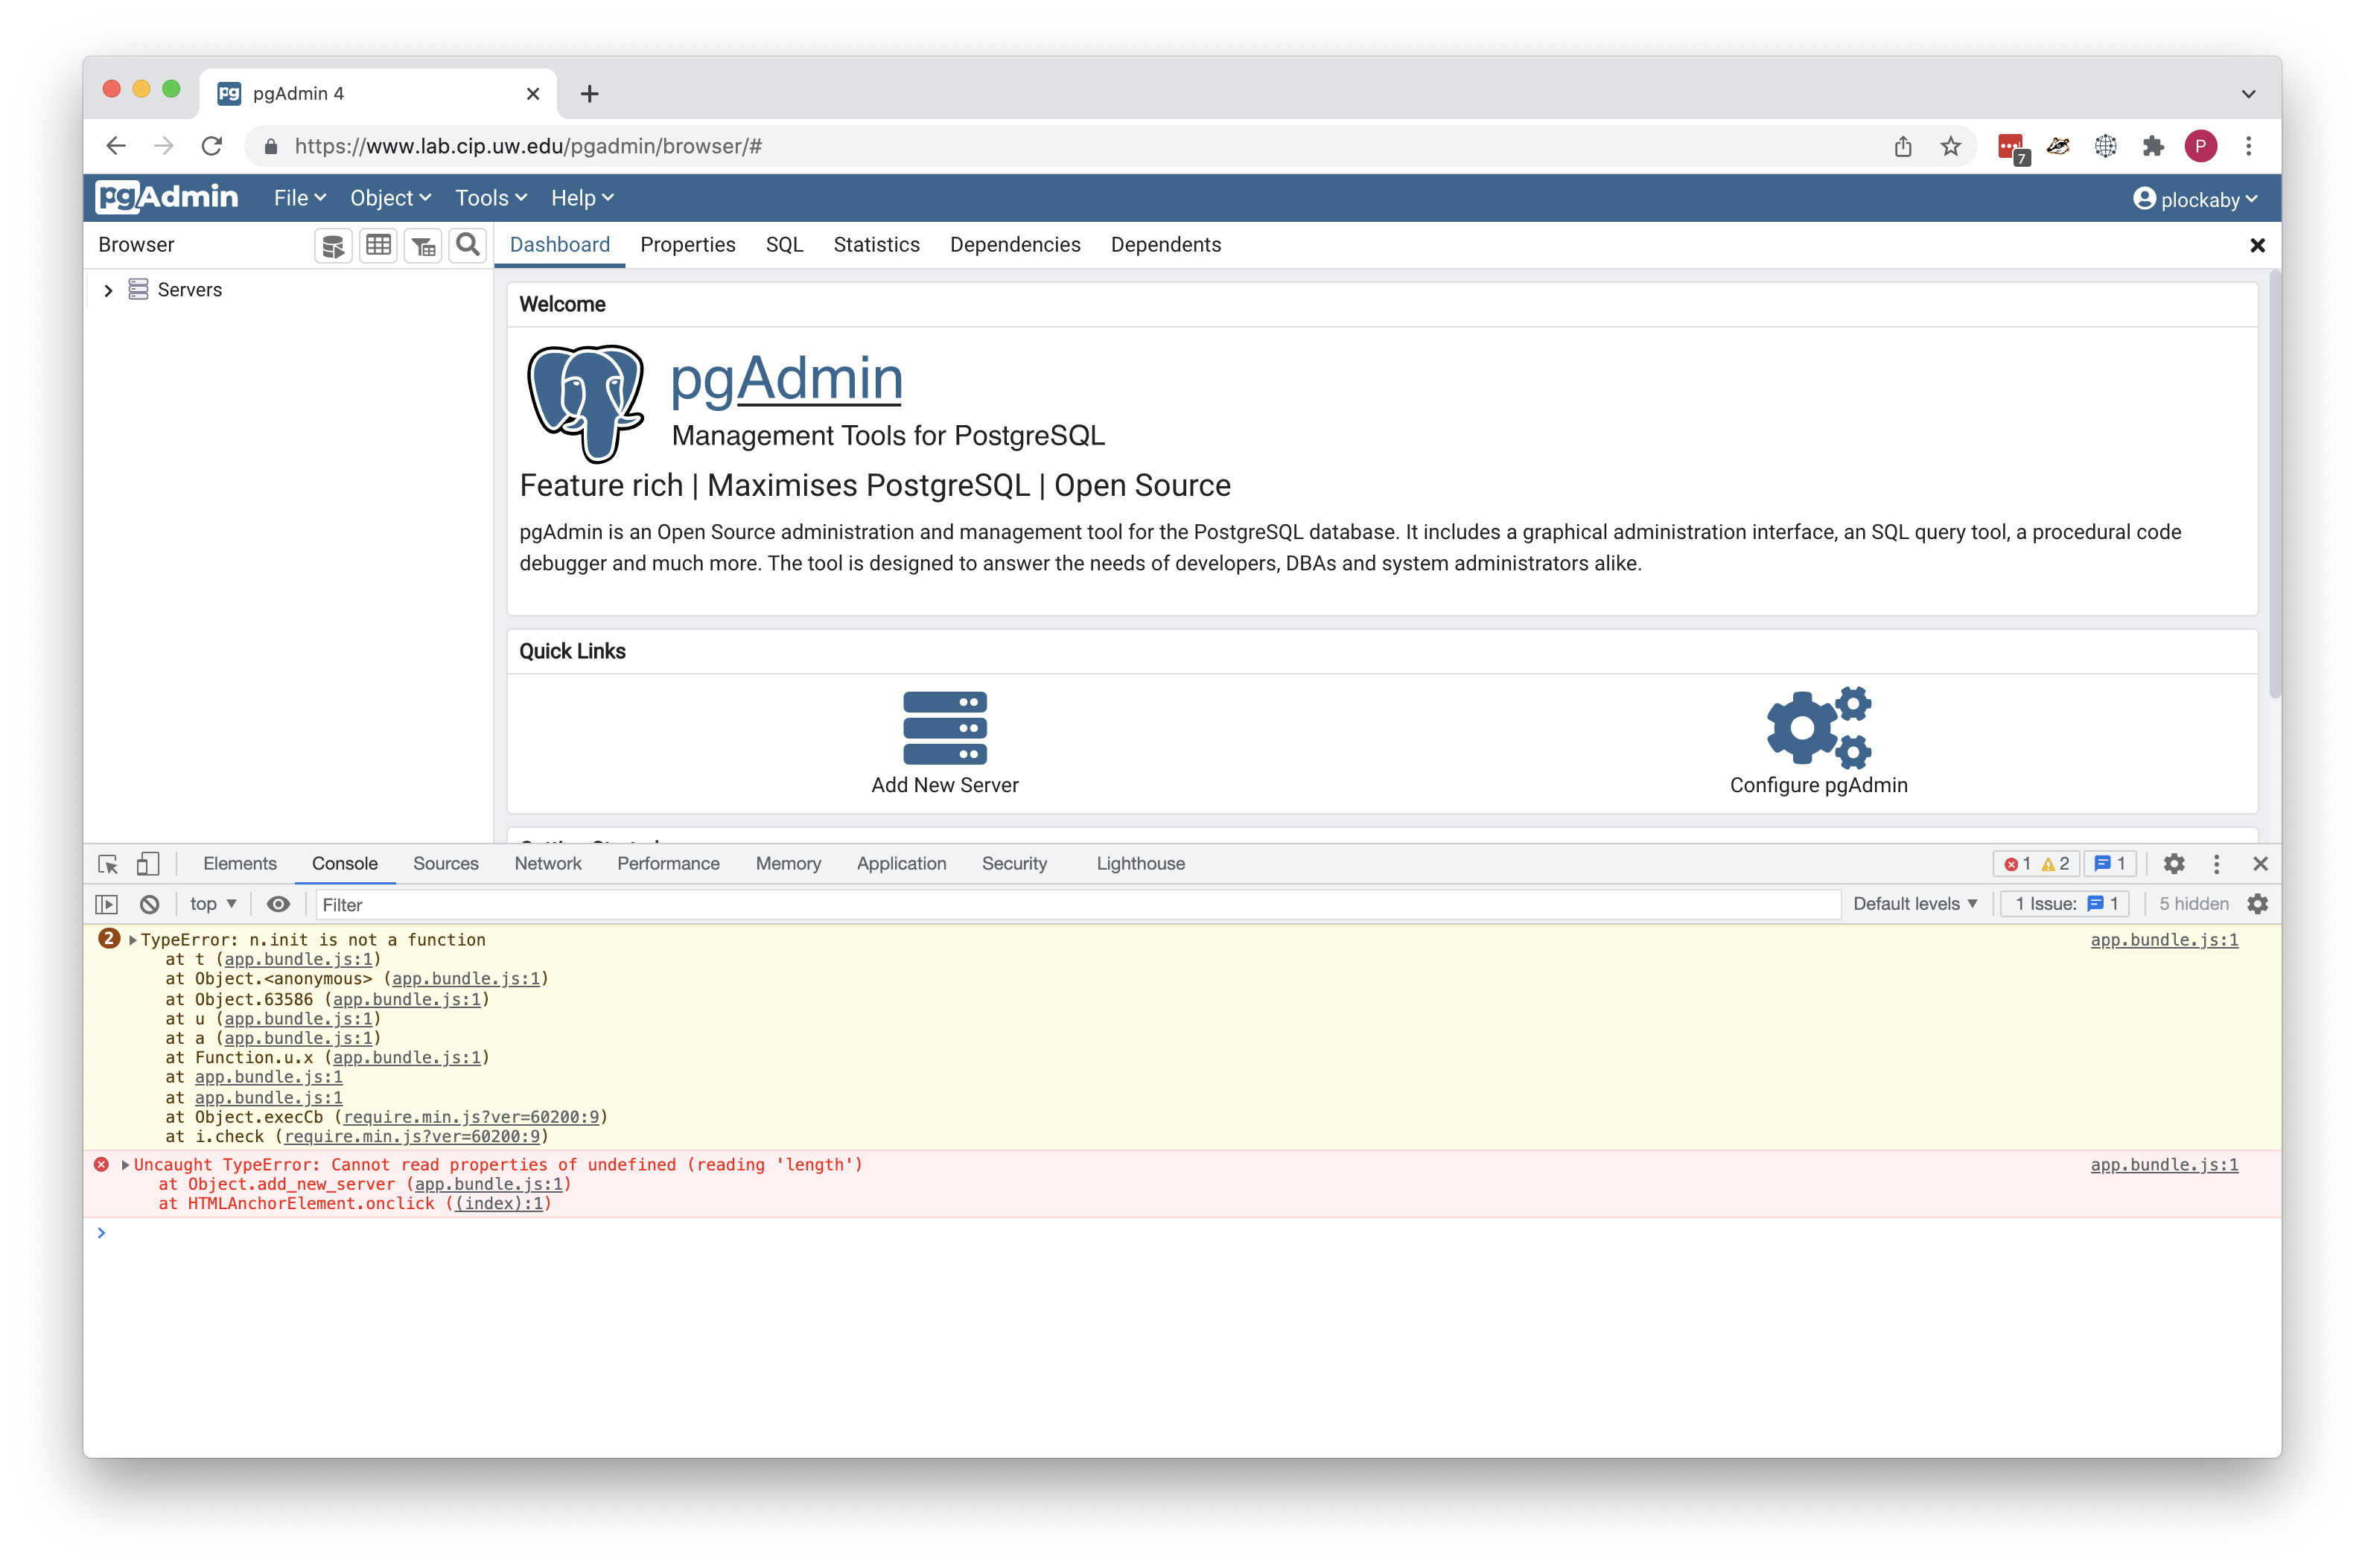Click the browser forward arrow

click(x=163, y=146)
